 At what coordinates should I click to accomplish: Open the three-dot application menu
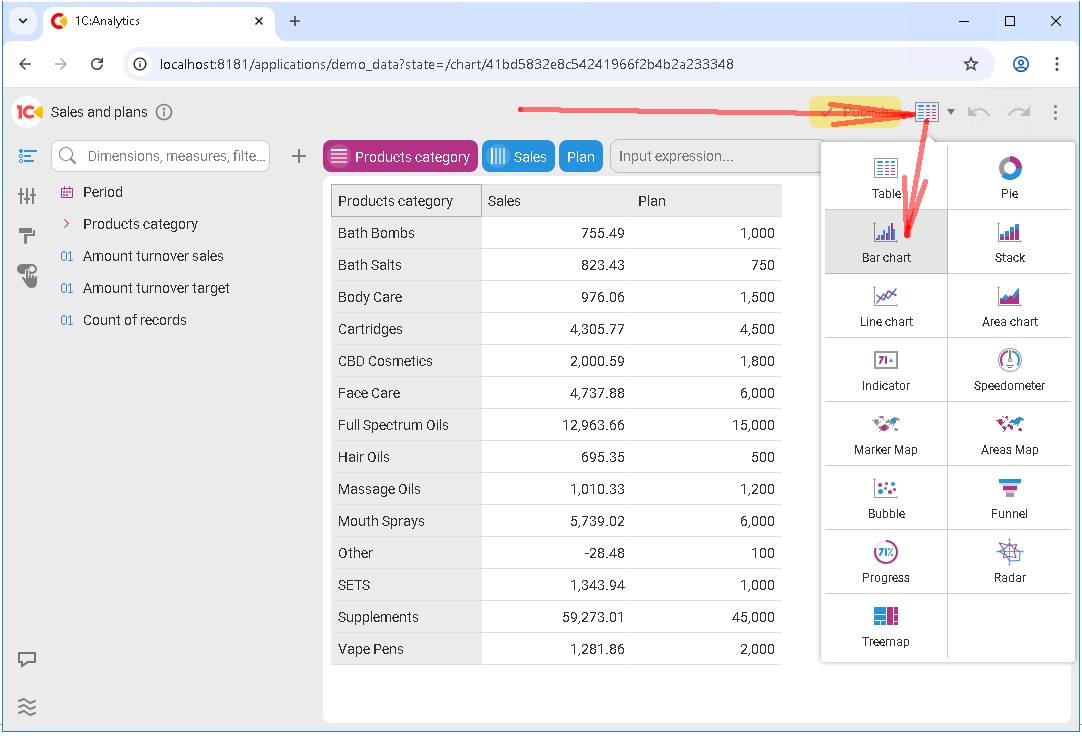pos(1055,112)
